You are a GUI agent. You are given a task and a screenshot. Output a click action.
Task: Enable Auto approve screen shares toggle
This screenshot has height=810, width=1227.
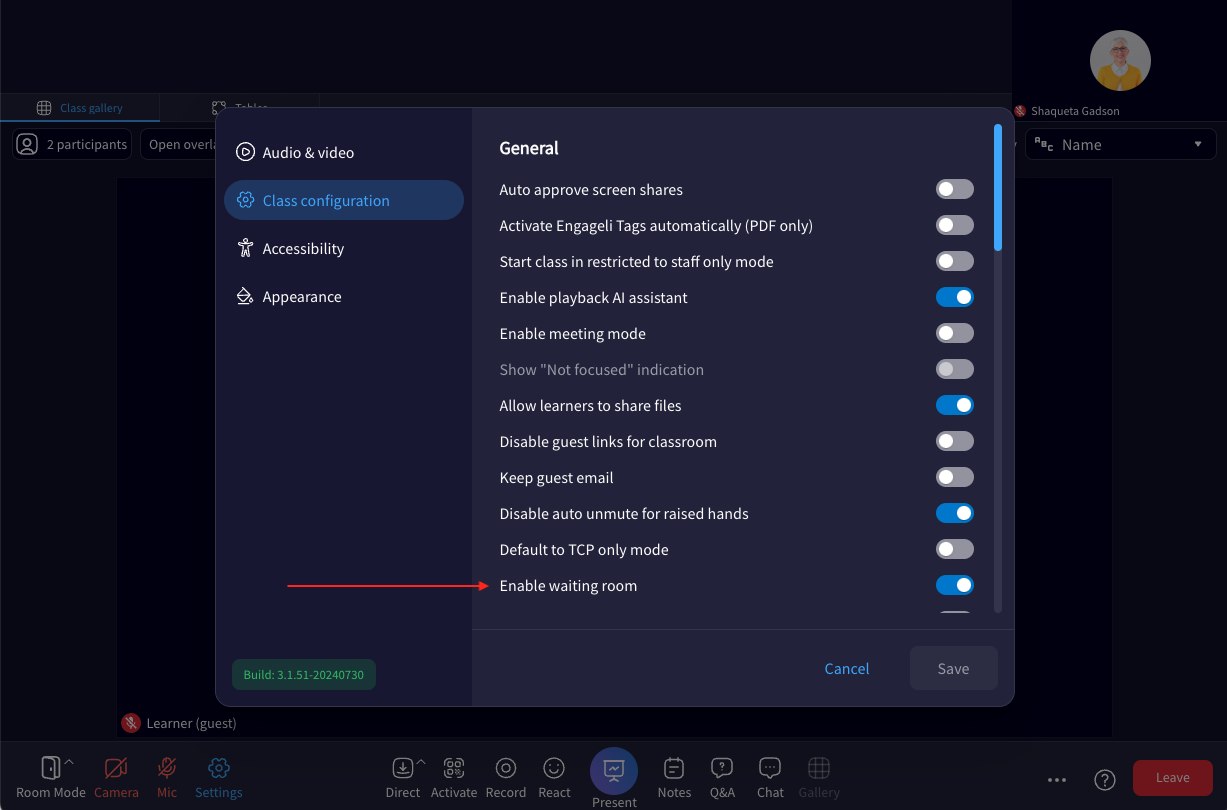955,189
